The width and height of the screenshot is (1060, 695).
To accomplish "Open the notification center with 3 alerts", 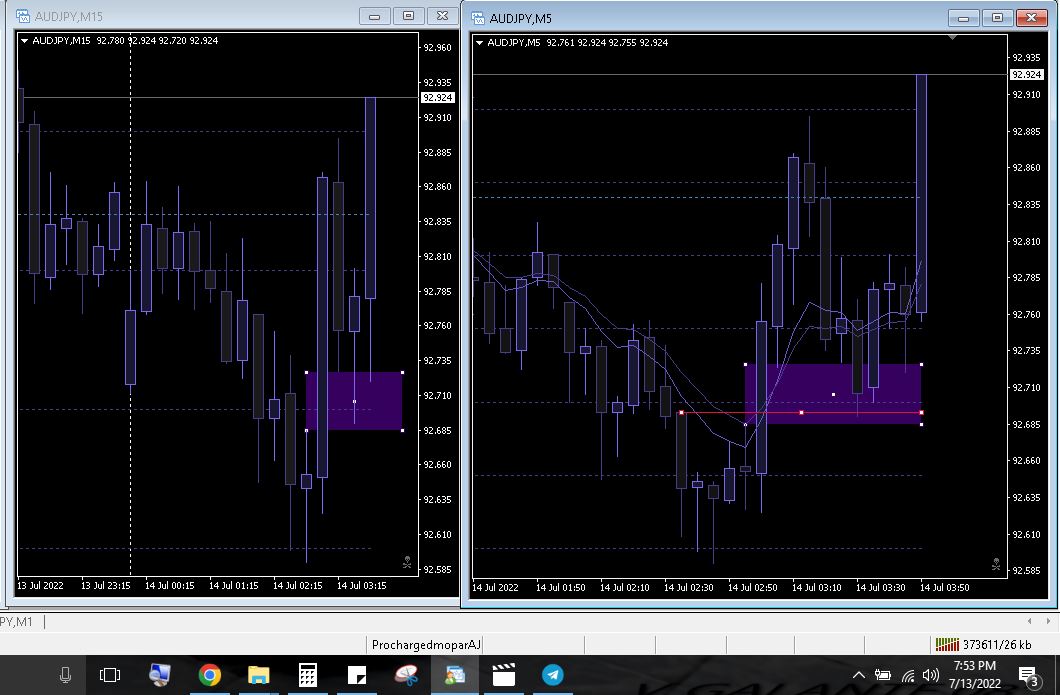I will coord(1027,675).
